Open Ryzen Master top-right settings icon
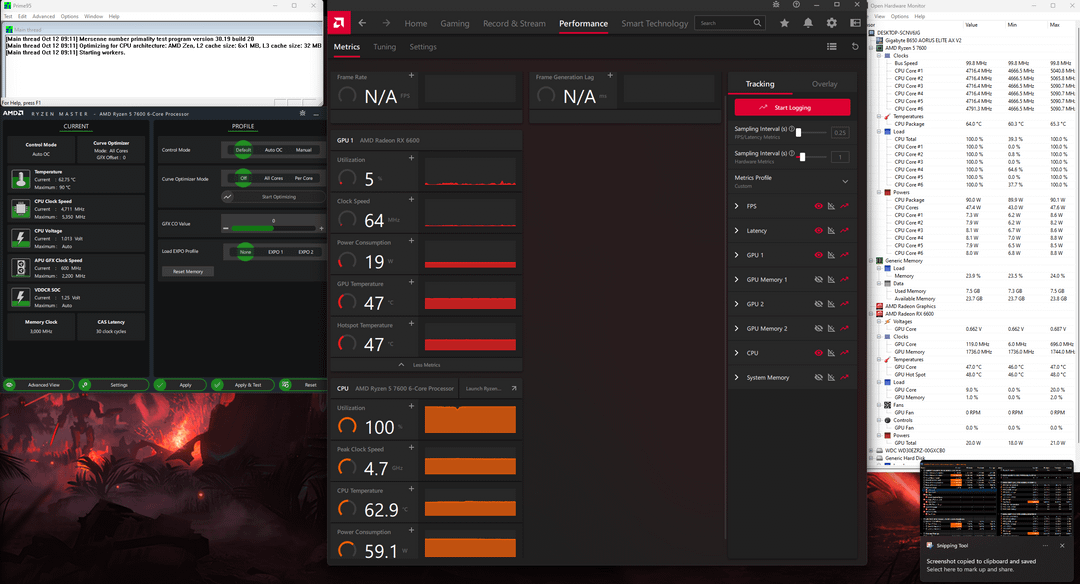The height and width of the screenshot is (584, 1080). tap(302, 113)
